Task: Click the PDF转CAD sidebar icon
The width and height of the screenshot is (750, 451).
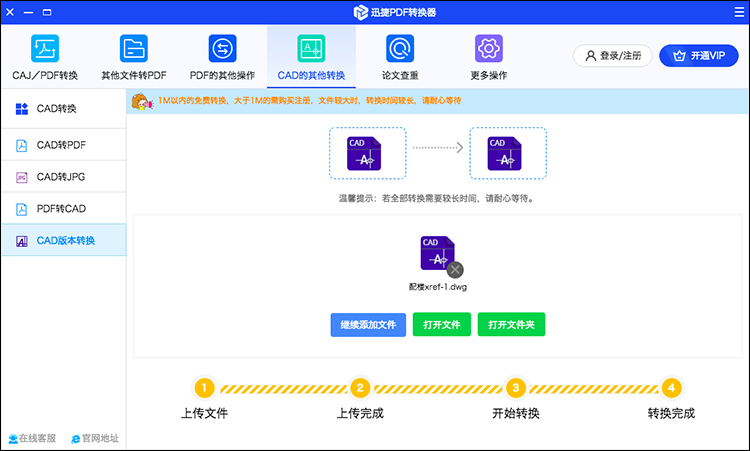Action: (22, 209)
